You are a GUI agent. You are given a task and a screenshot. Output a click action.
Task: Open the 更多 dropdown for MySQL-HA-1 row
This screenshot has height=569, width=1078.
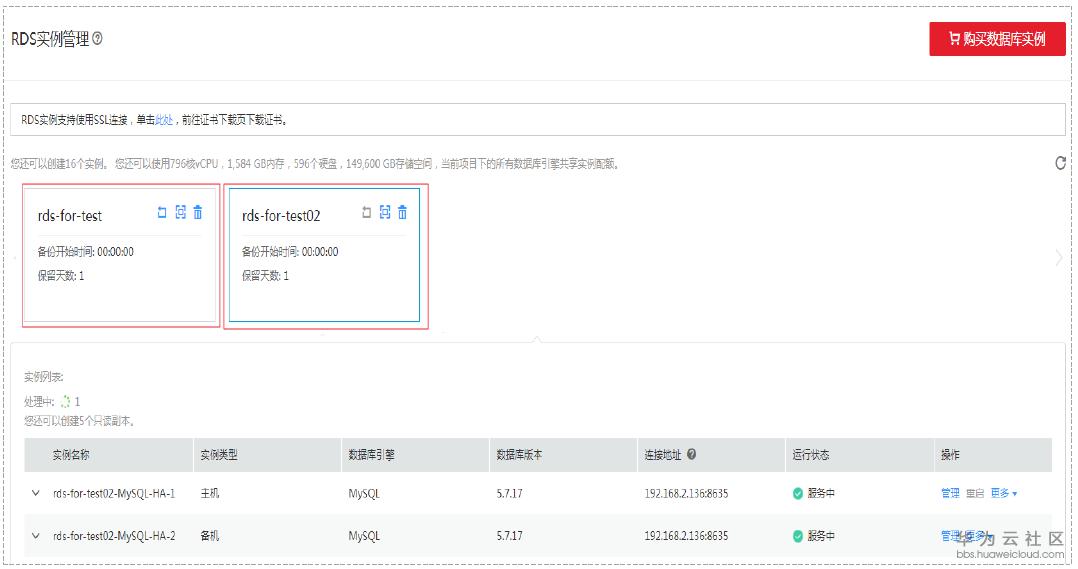pos(1004,493)
